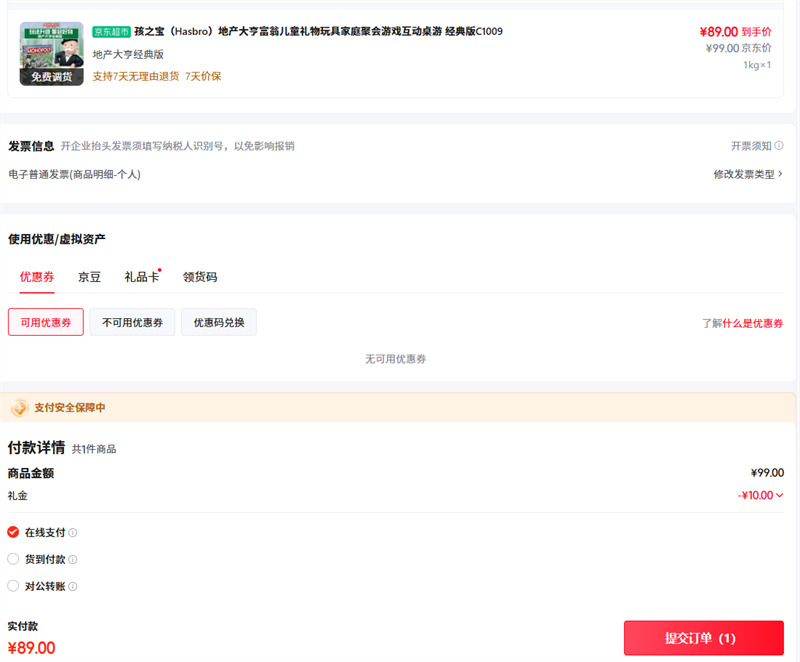Submit the order with 提交订单 button
The width and height of the screenshot is (800, 662).
(703, 638)
